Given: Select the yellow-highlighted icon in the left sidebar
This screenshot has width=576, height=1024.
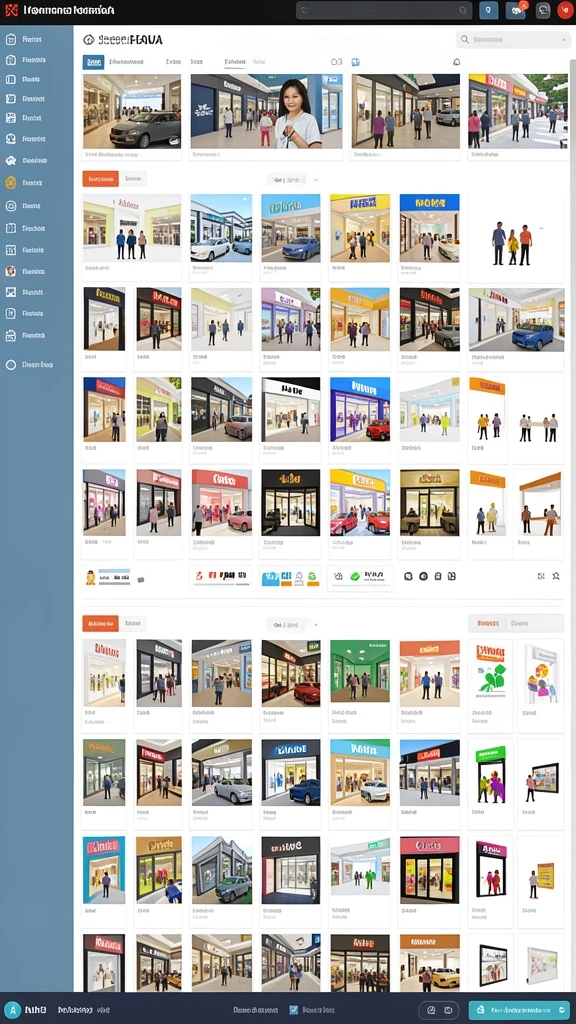Looking at the screenshot, I should [x=10, y=183].
